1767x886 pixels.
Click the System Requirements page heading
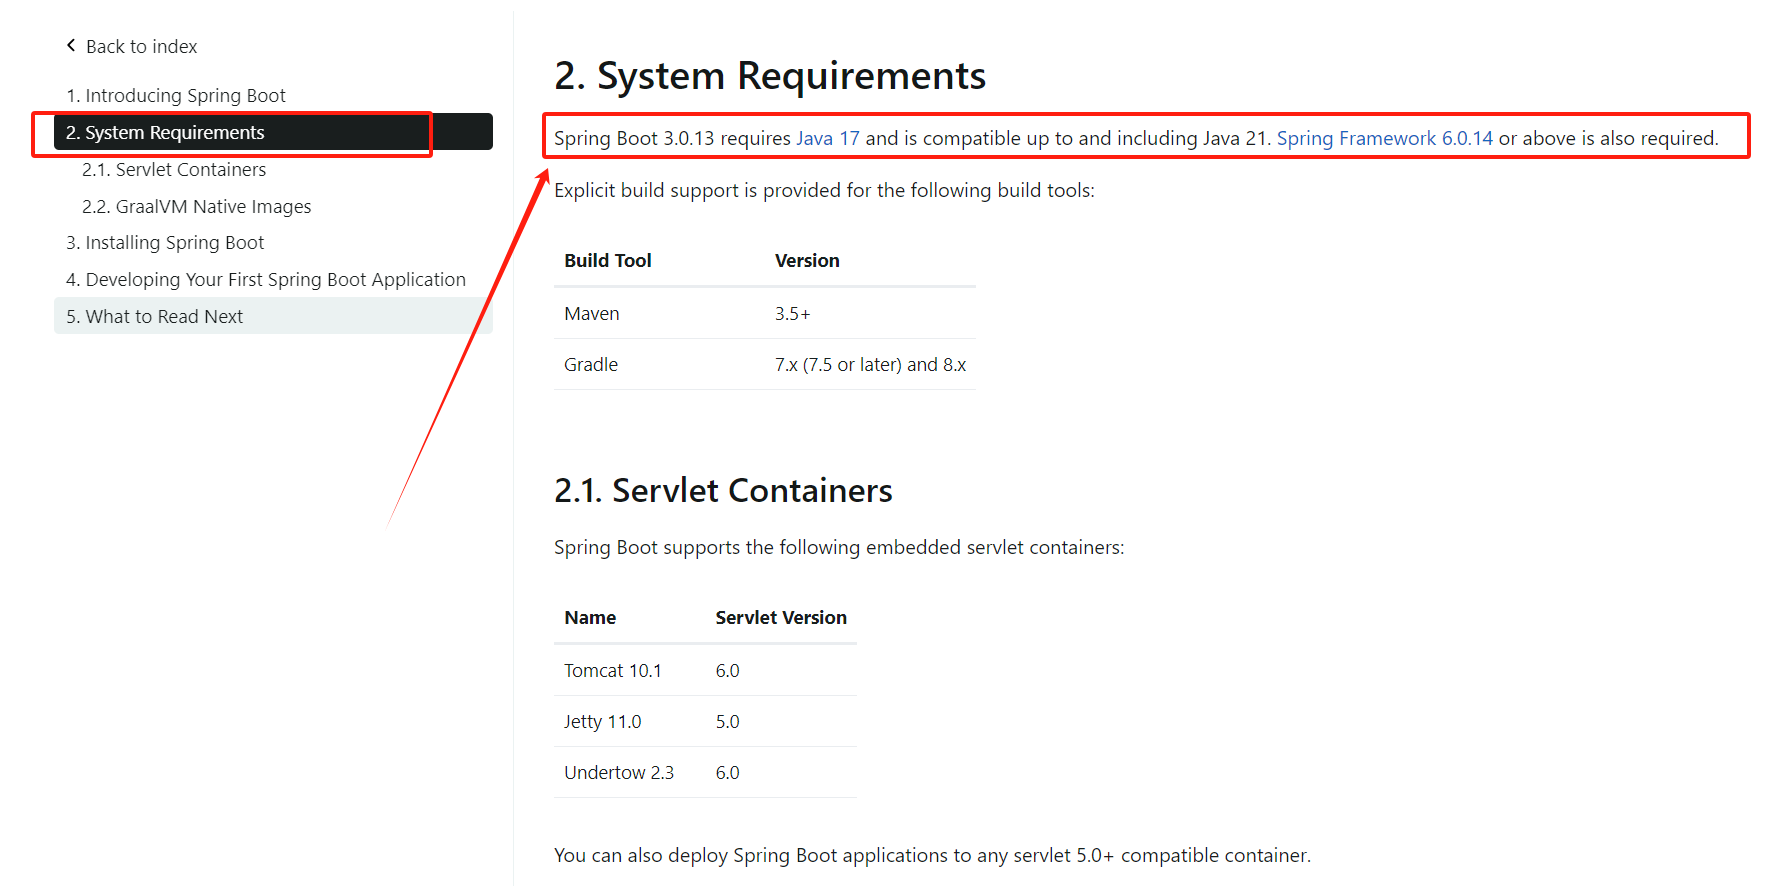tap(770, 76)
